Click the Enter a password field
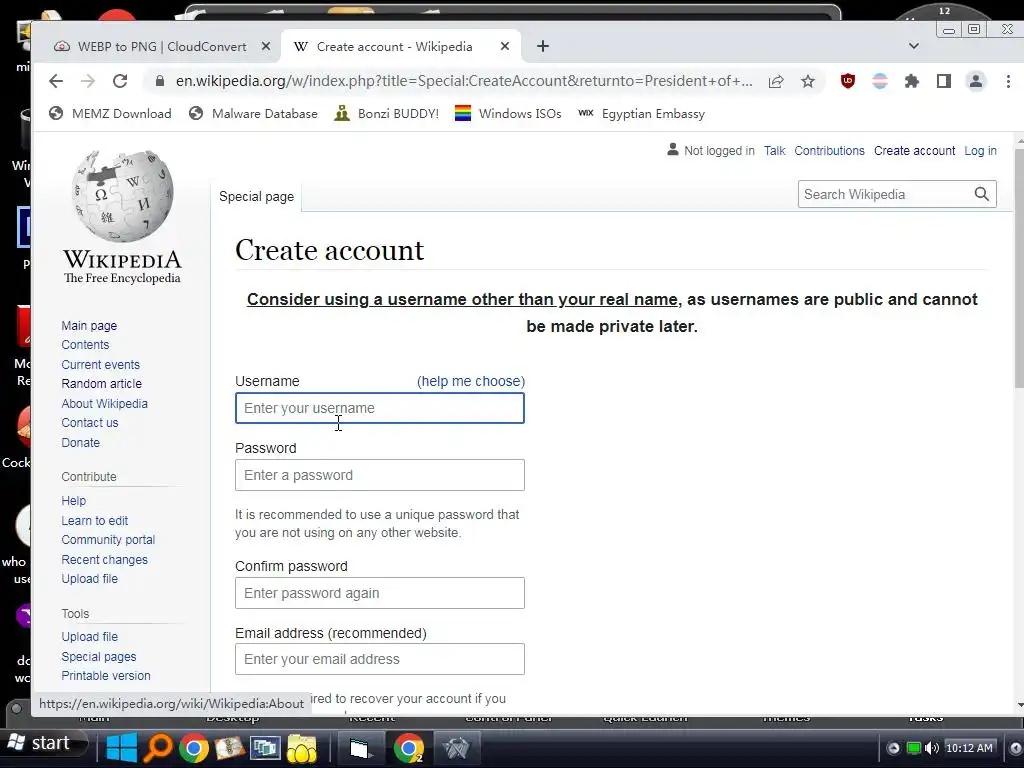 pyautogui.click(x=379, y=475)
